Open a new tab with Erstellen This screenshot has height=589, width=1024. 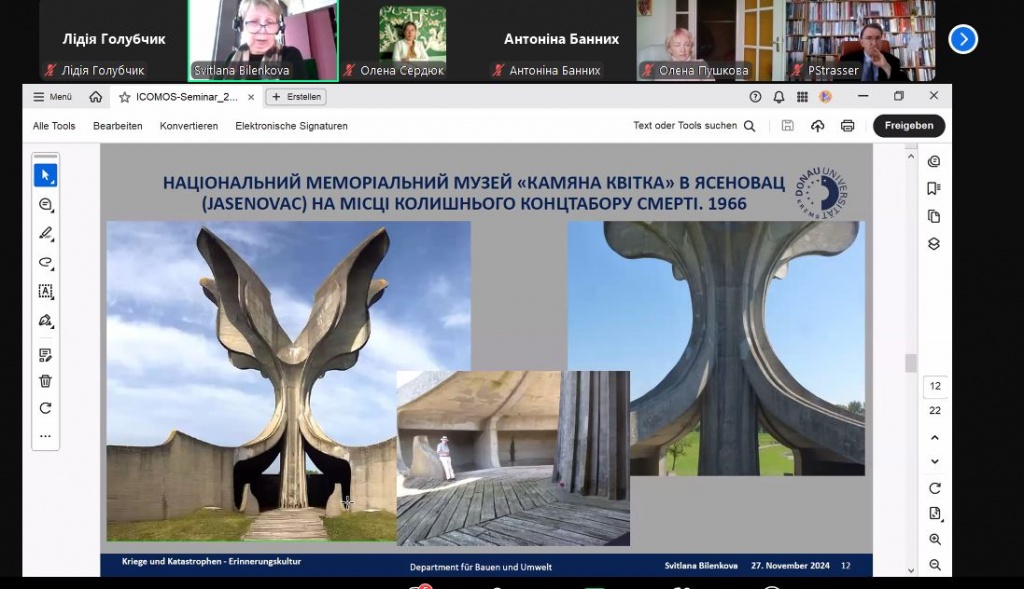(295, 96)
